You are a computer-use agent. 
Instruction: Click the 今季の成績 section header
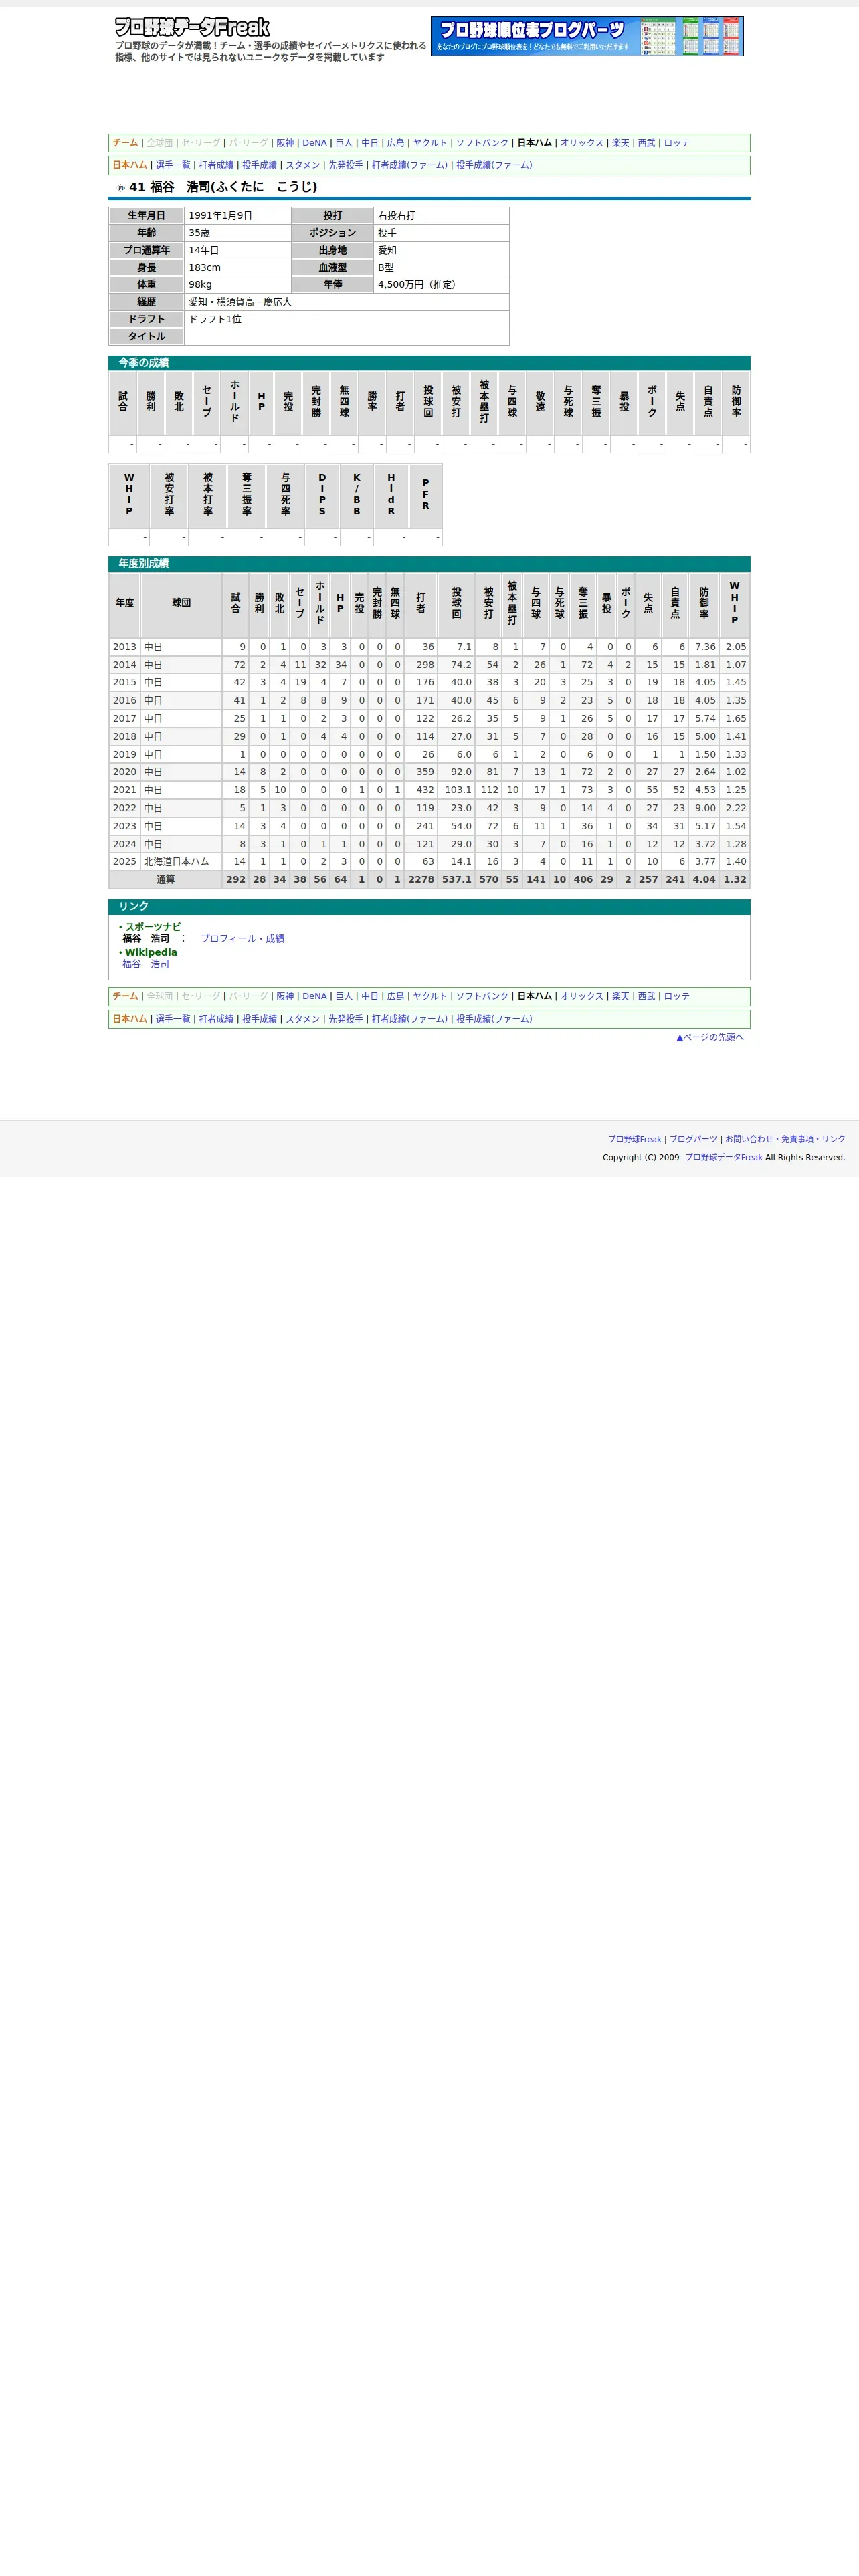click(429, 363)
